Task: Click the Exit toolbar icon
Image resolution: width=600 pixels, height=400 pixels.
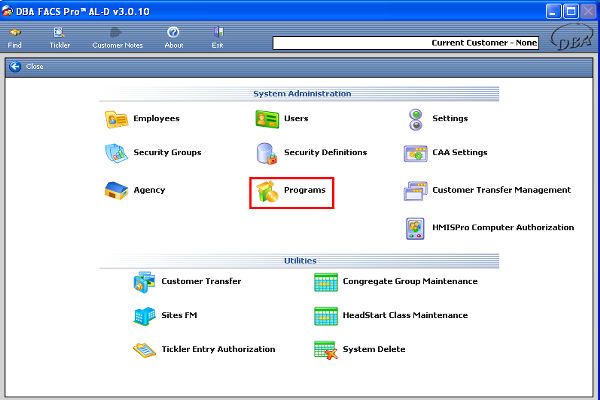Action: tap(218, 32)
